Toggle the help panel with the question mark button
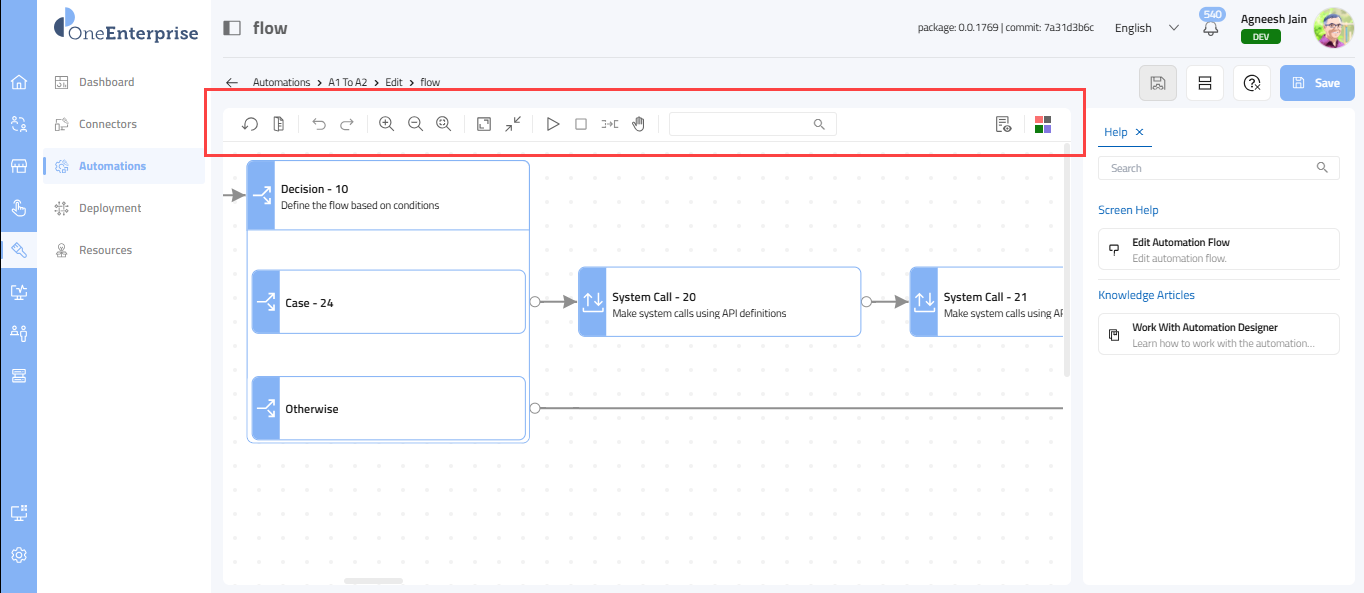 coord(1251,83)
